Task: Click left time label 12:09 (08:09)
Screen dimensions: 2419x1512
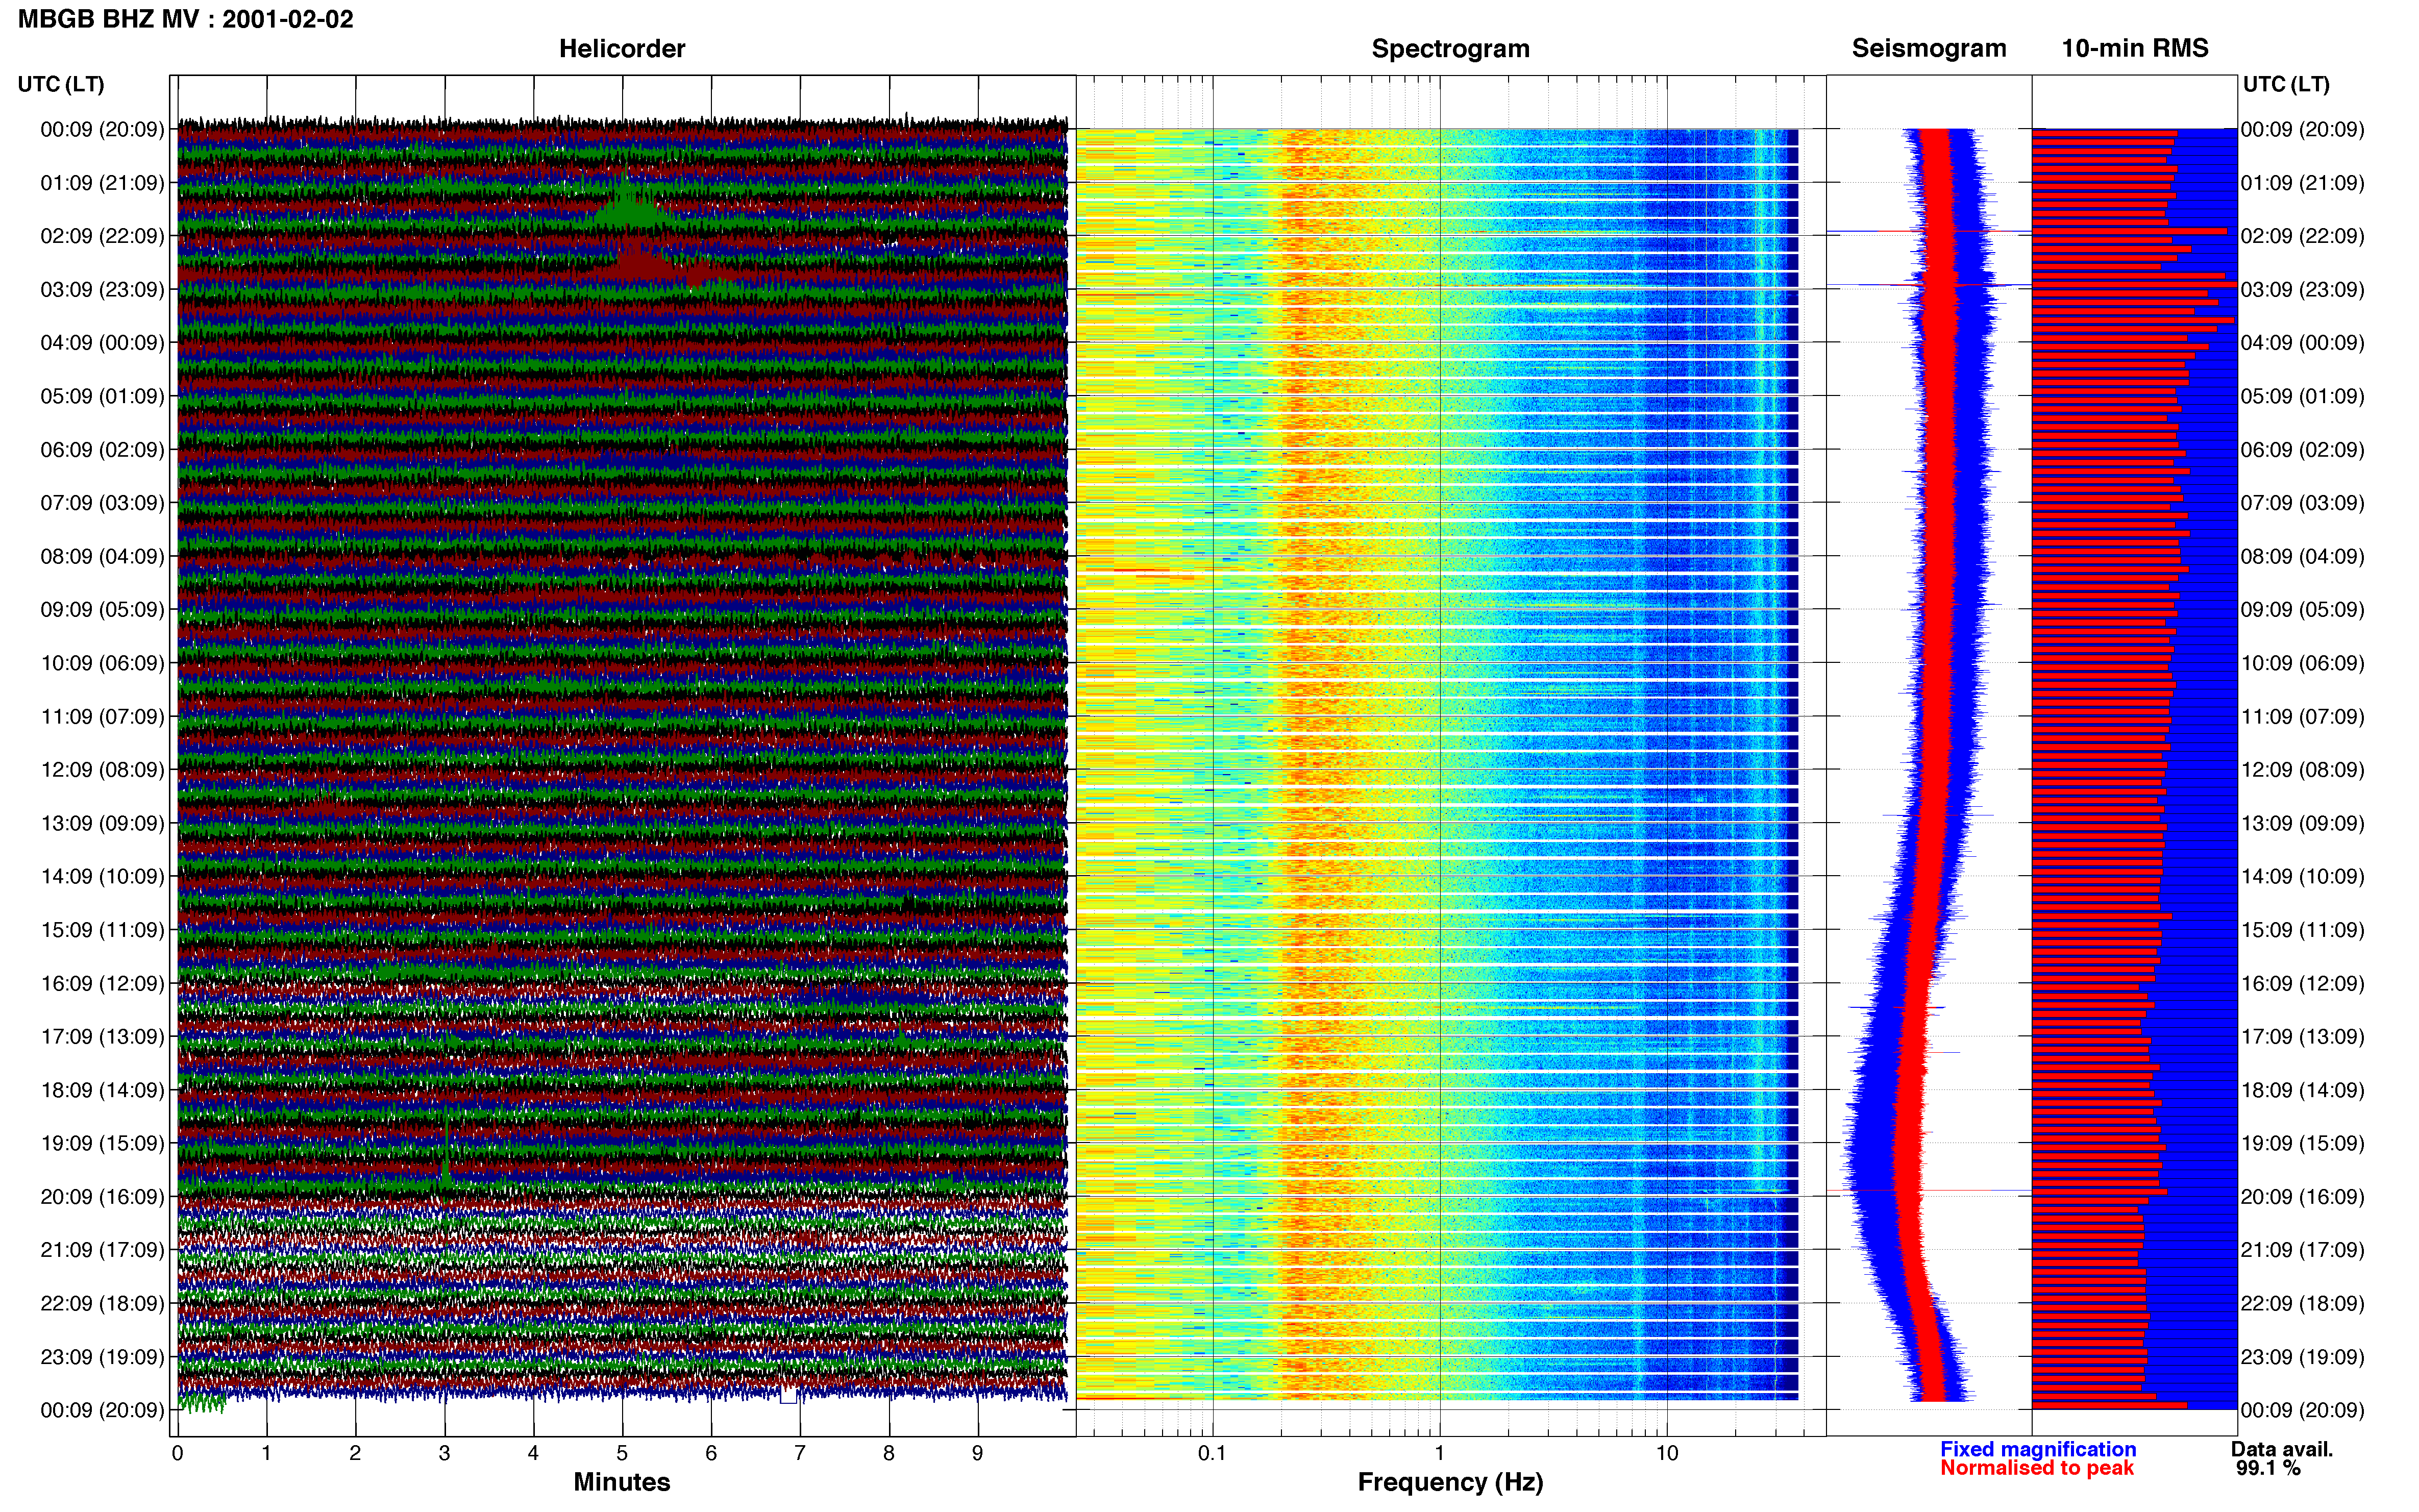Action: pyautogui.click(x=102, y=770)
